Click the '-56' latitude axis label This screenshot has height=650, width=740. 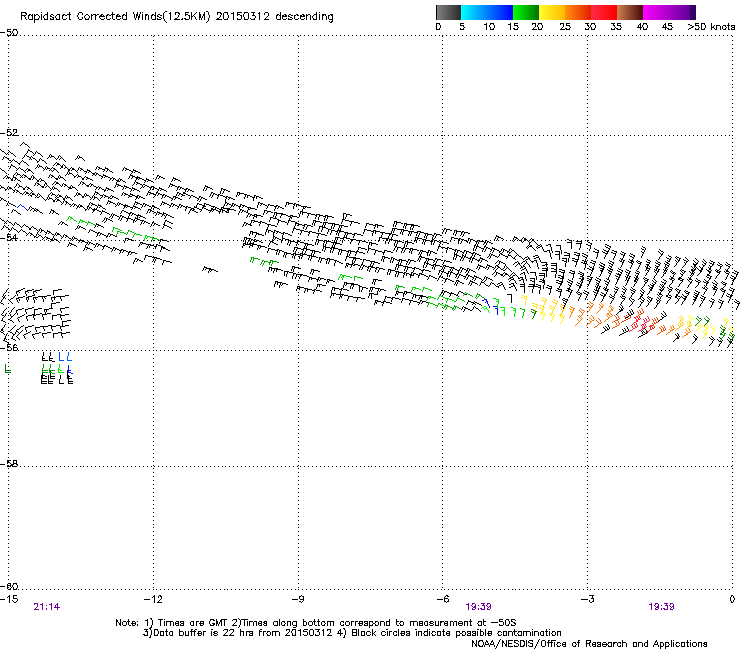pyautogui.click(x=9, y=347)
